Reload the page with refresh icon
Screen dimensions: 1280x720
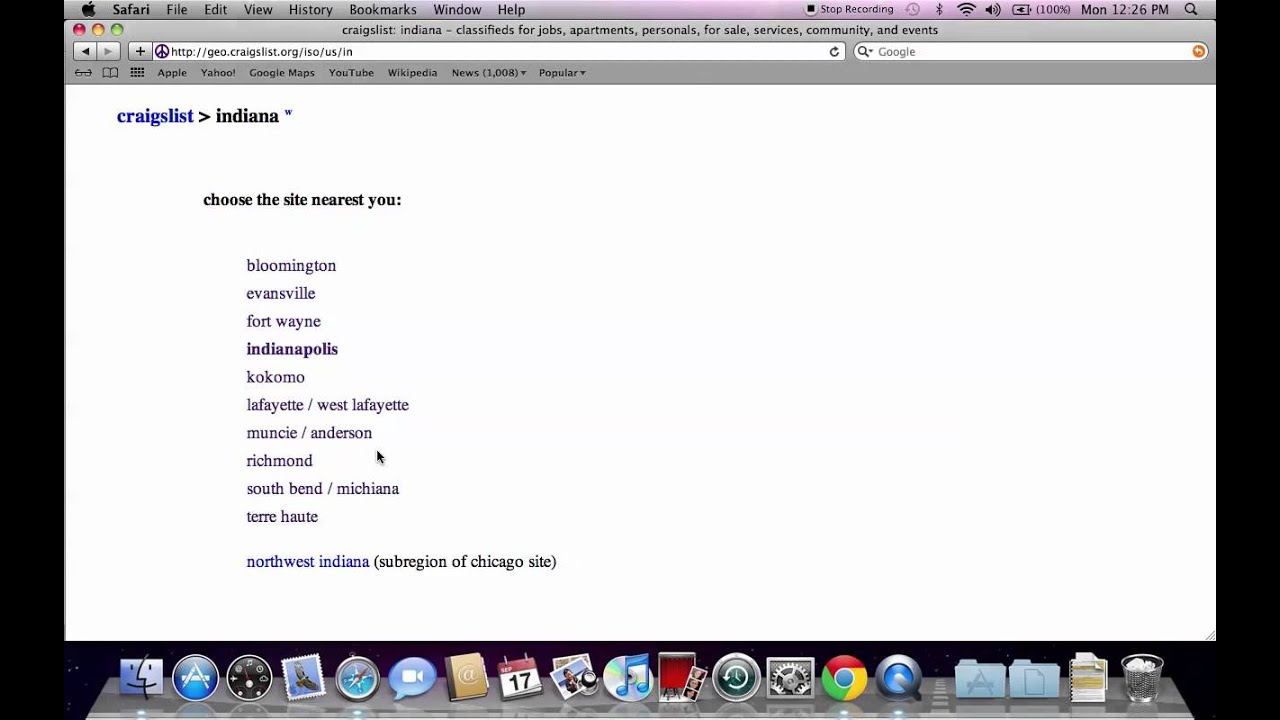[x=834, y=52]
